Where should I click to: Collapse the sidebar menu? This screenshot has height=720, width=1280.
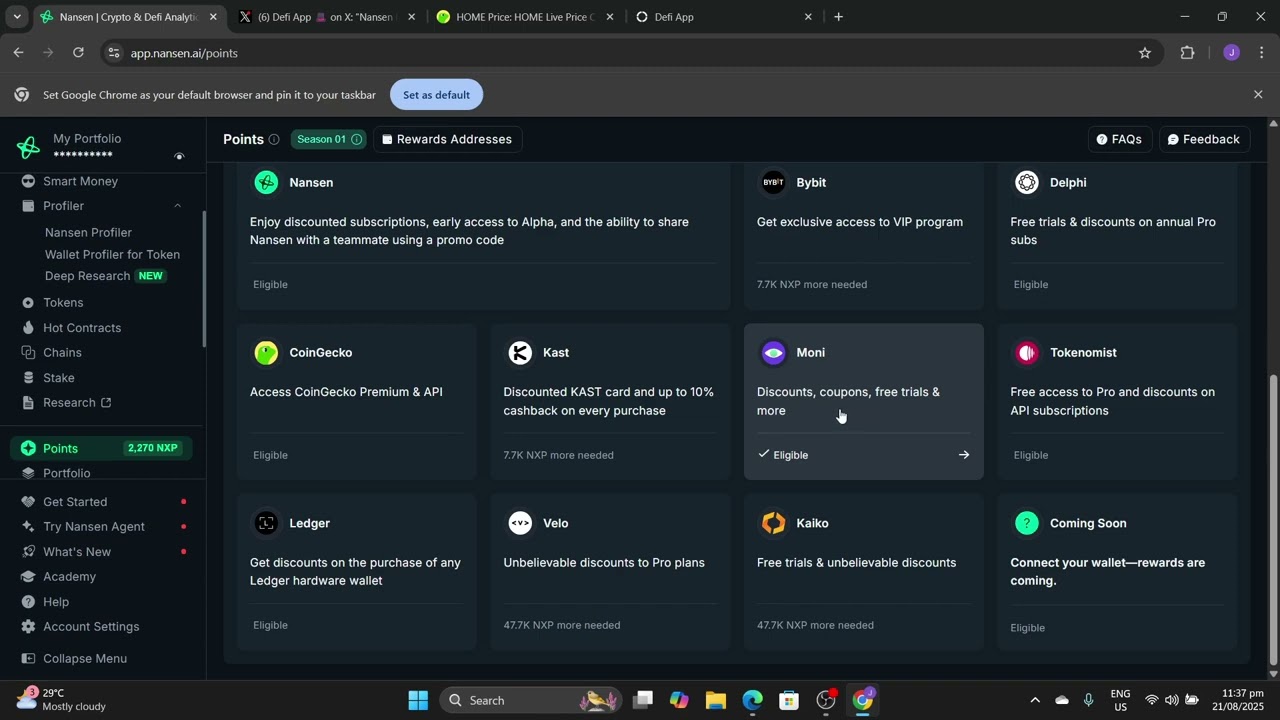pyautogui.click(x=74, y=659)
